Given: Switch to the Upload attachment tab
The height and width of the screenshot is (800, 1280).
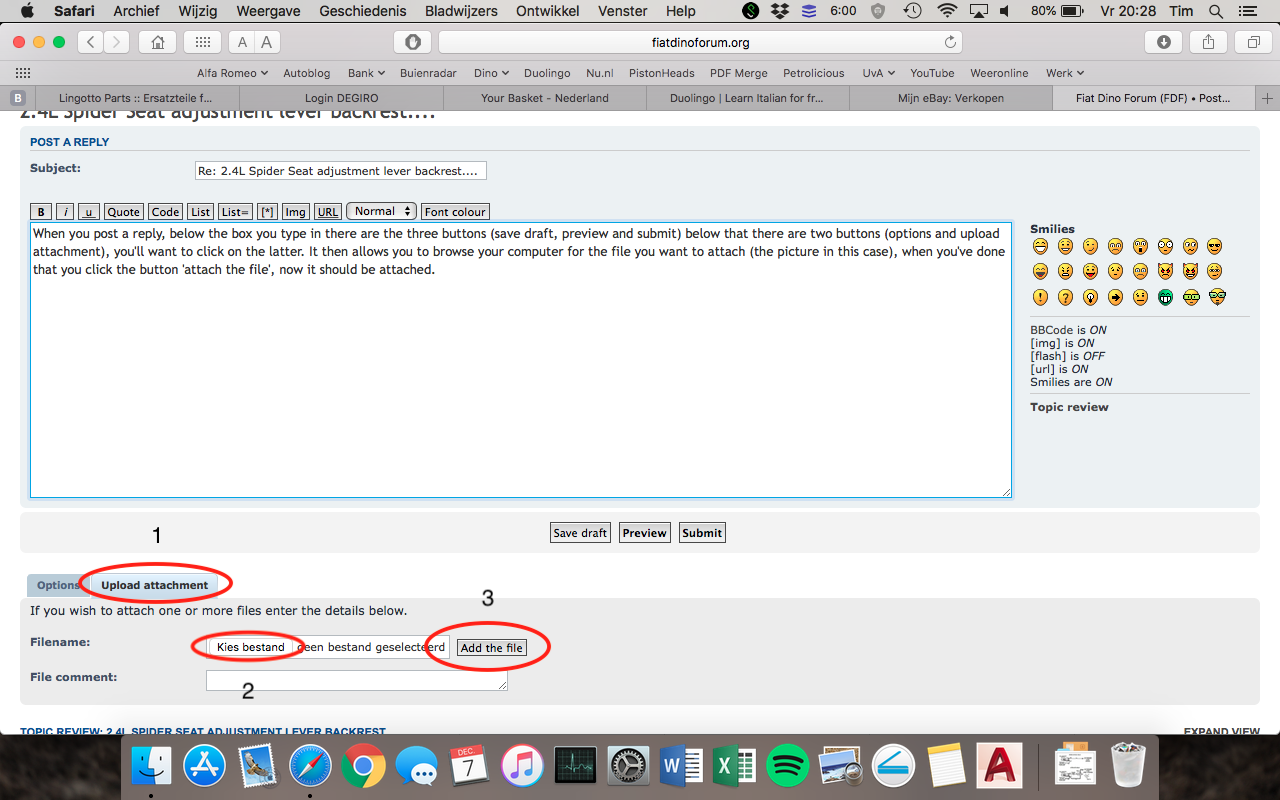Looking at the screenshot, I should pyautogui.click(x=154, y=585).
